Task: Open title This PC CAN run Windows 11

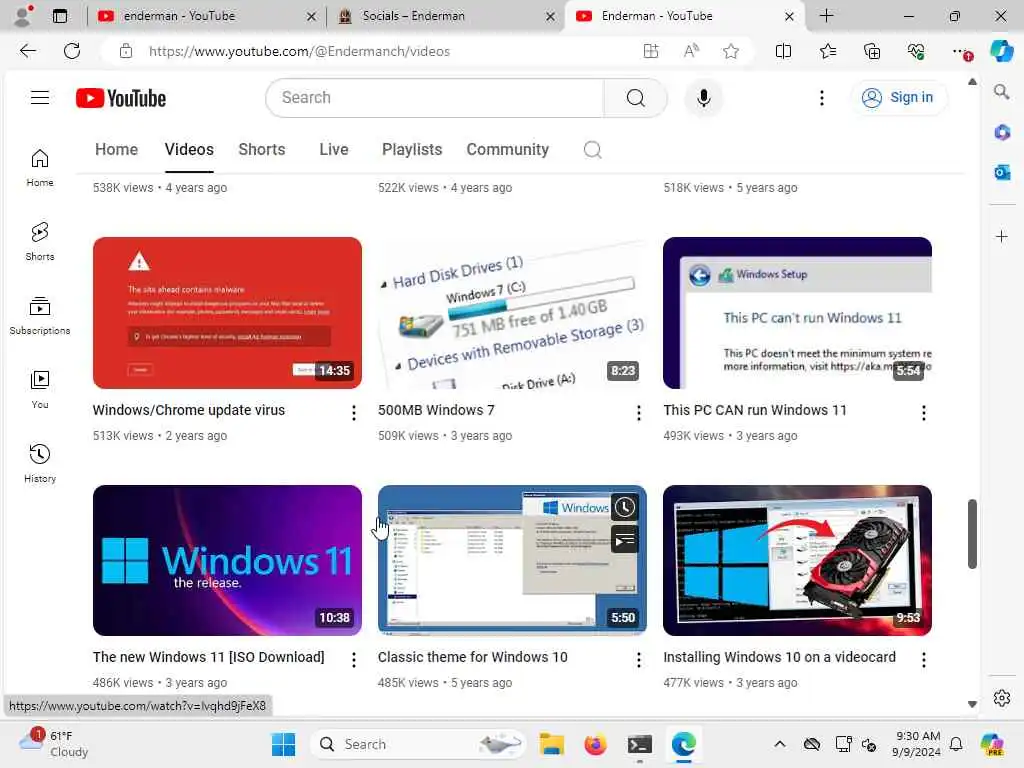Action: 755,410
